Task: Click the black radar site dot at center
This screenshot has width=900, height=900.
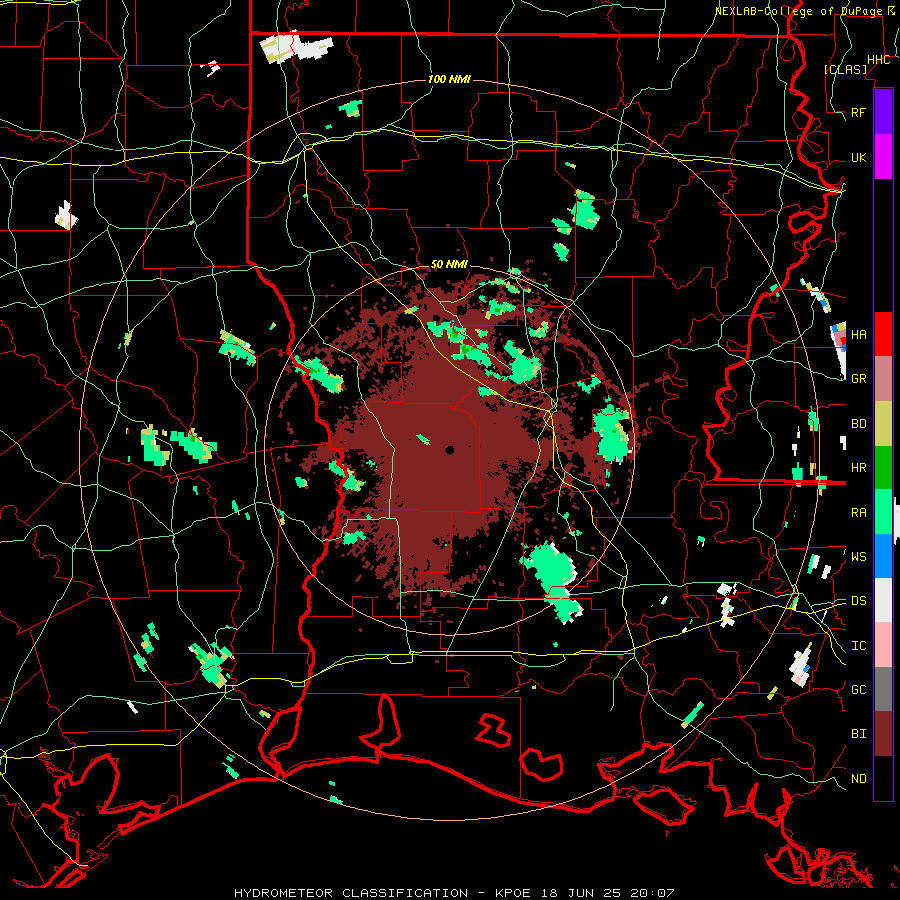Action: click(x=449, y=450)
